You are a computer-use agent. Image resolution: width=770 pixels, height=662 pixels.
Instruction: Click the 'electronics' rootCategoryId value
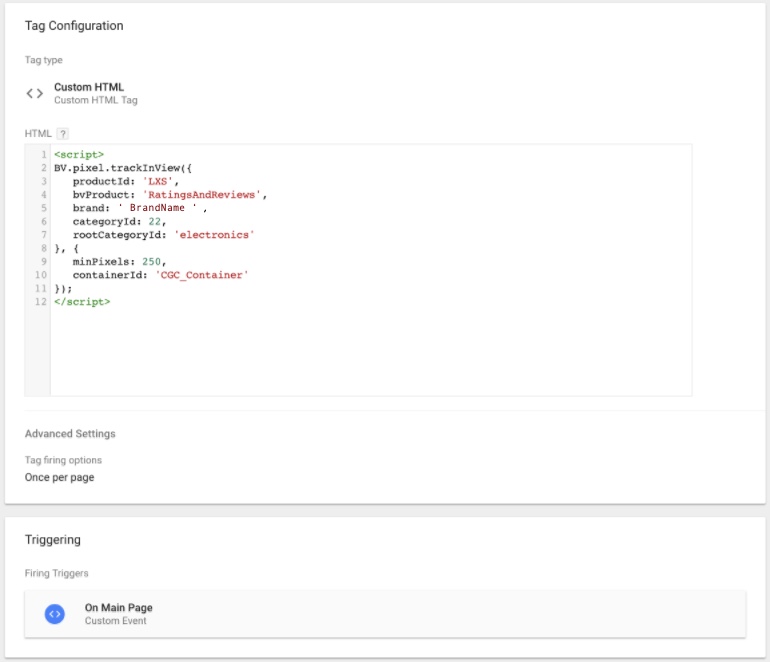pyautogui.click(x=214, y=235)
